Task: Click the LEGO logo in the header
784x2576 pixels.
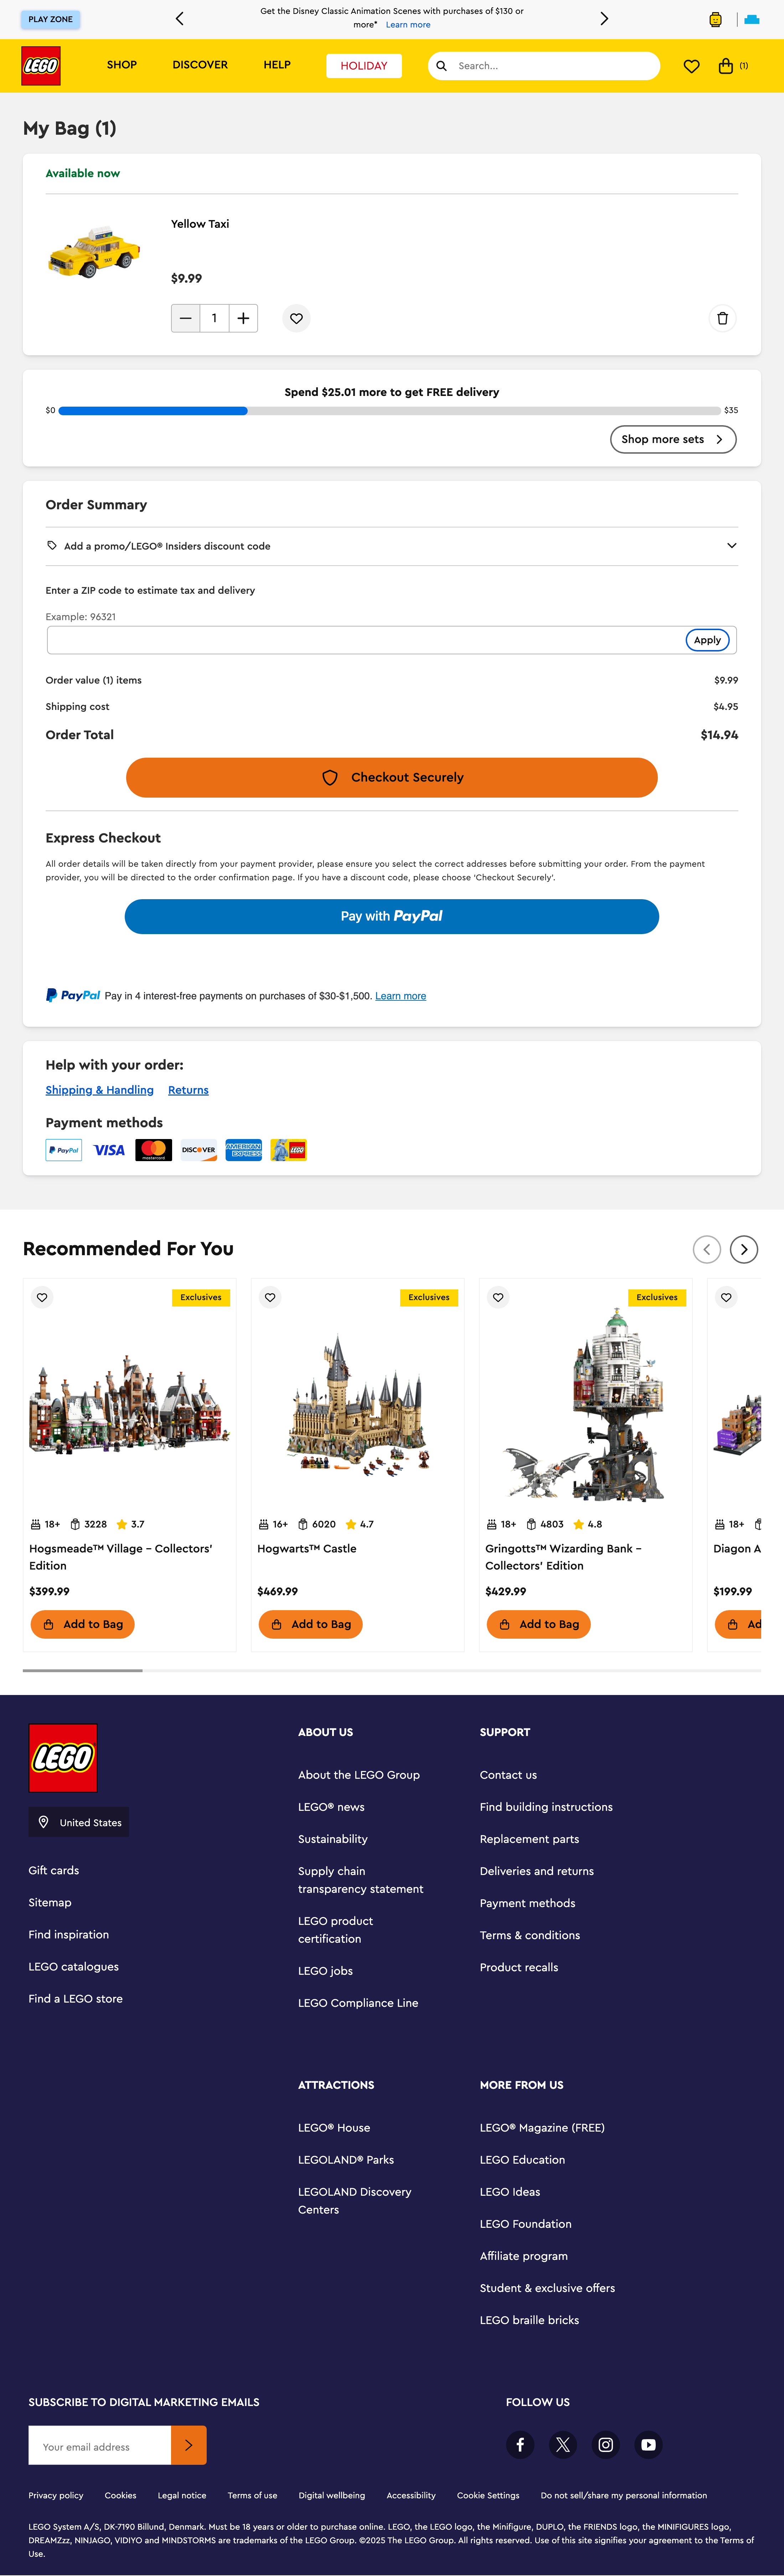Action: tap(41, 66)
